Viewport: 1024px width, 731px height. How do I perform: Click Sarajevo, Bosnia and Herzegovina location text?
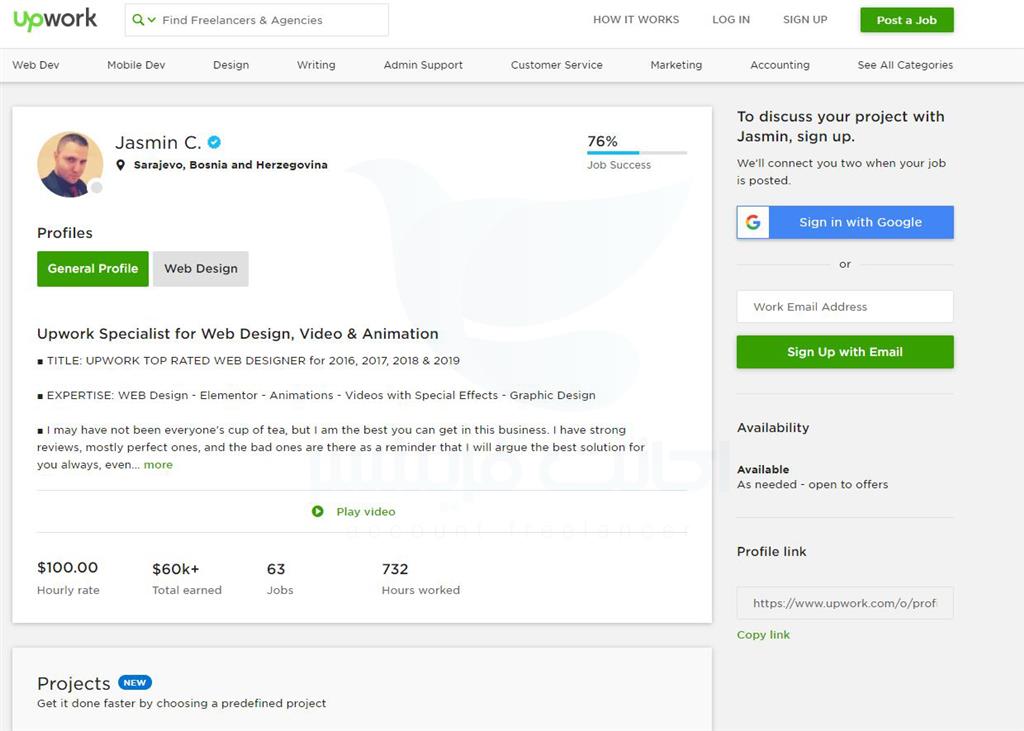pyautogui.click(x=231, y=165)
